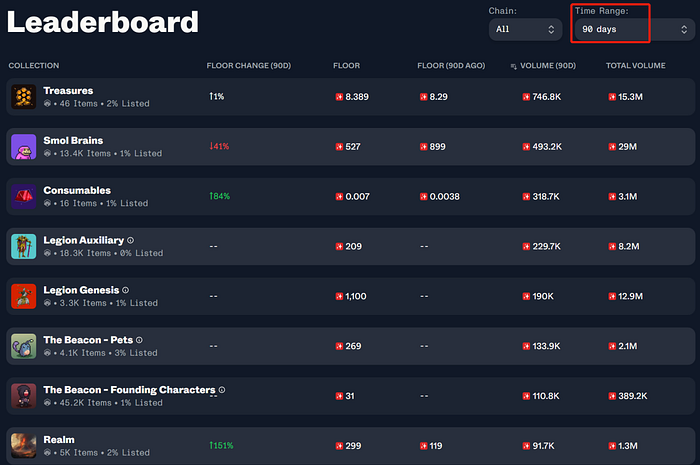Screen dimensions: 700x465
Task: Click the Consumables red tent icon
Action: (x=24, y=197)
